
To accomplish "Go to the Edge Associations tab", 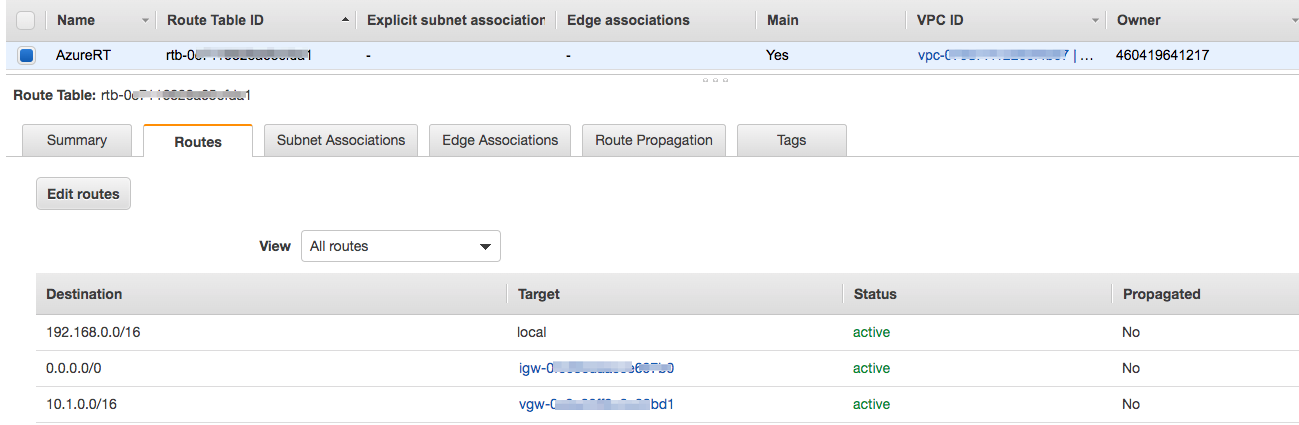I will 500,140.
